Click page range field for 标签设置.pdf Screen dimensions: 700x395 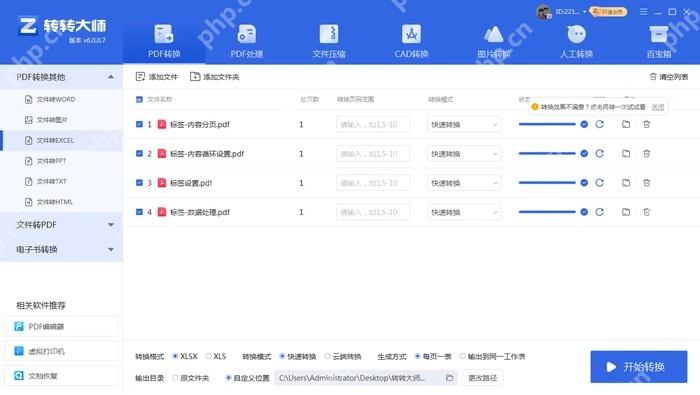point(373,183)
